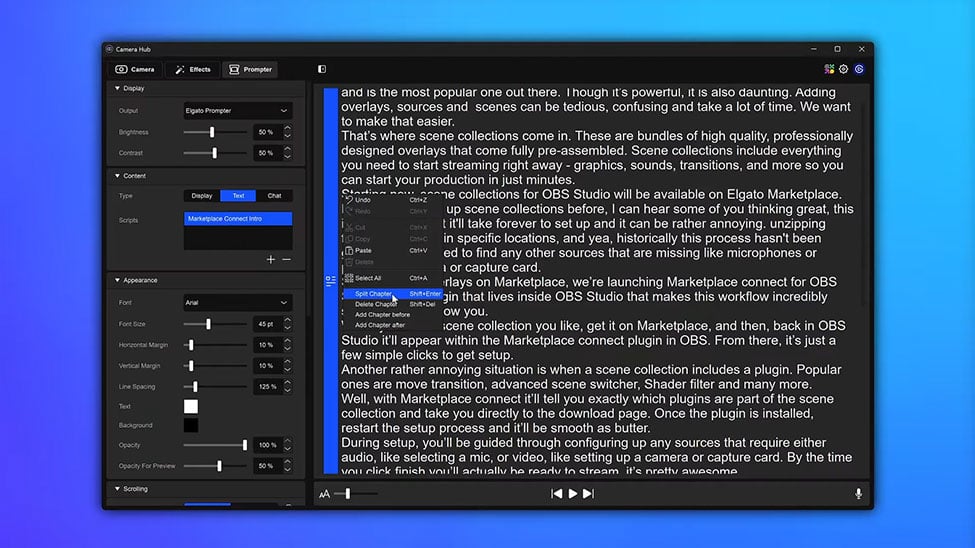Viewport: 975px width, 548px height.
Task: Decrease Contrast with stepper down arrow
Action: click(287, 157)
